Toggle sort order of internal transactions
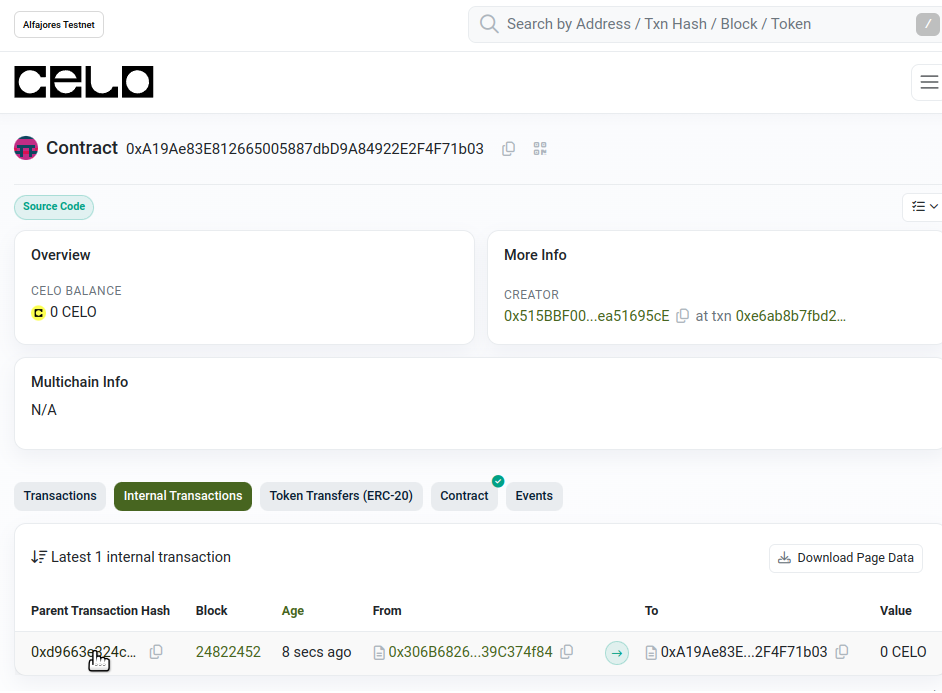Image resolution: width=942 pixels, height=693 pixels. click(x=39, y=557)
